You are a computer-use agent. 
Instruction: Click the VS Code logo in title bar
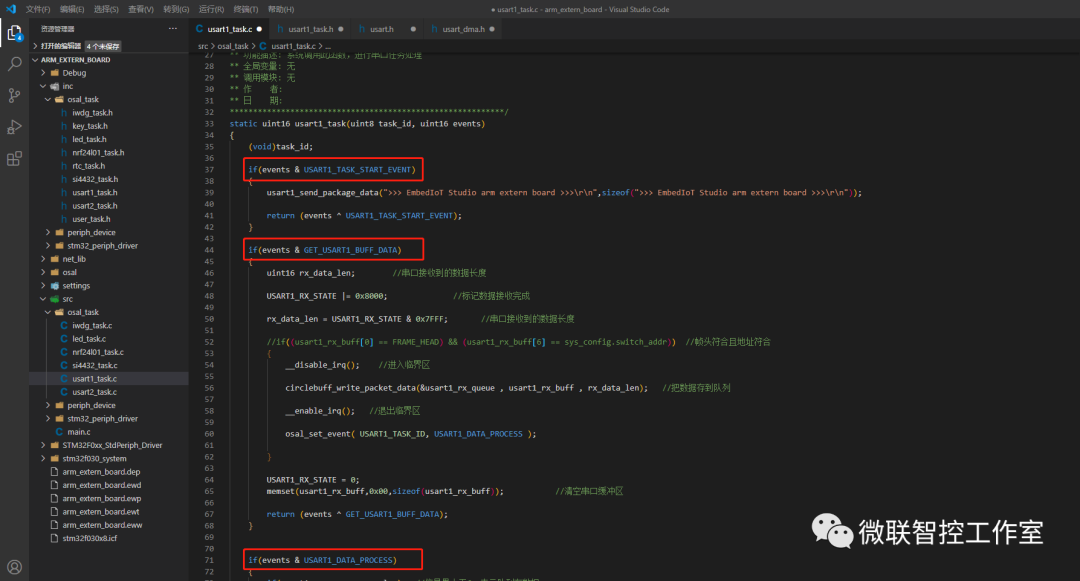coord(10,8)
